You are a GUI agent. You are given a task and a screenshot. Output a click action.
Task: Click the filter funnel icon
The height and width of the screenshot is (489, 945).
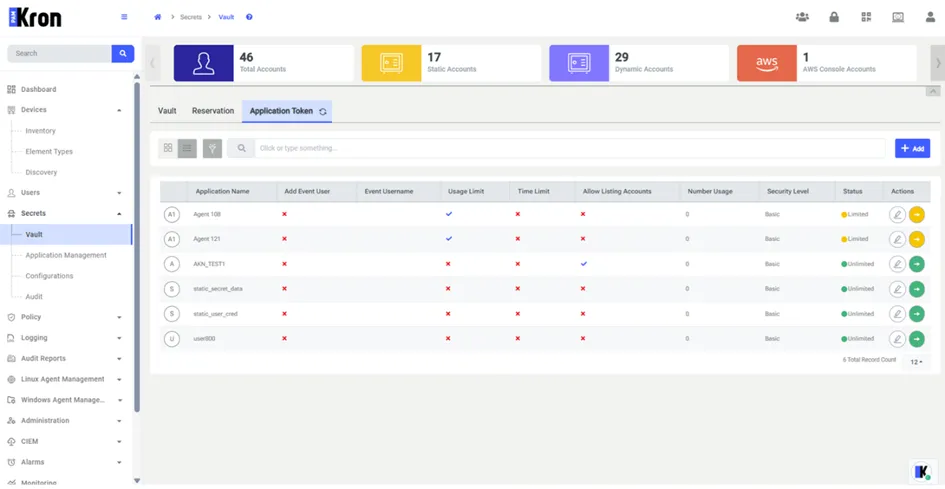click(x=212, y=148)
